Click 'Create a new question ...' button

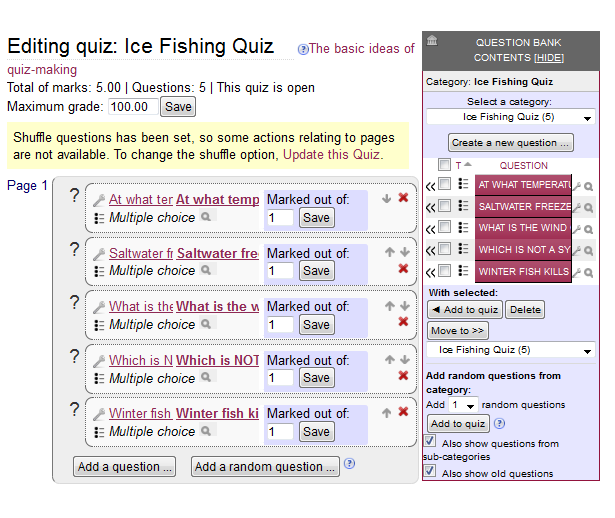click(x=511, y=143)
